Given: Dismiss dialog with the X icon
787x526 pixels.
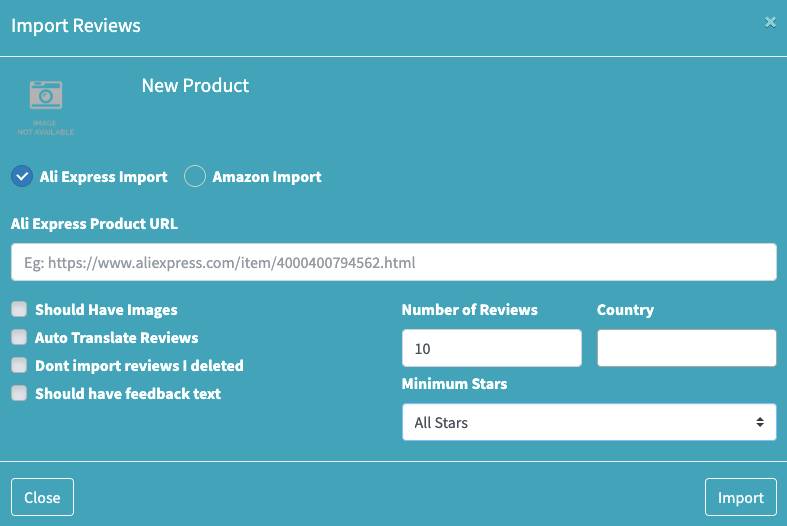Looking at the screenshot, I should 770,22.
